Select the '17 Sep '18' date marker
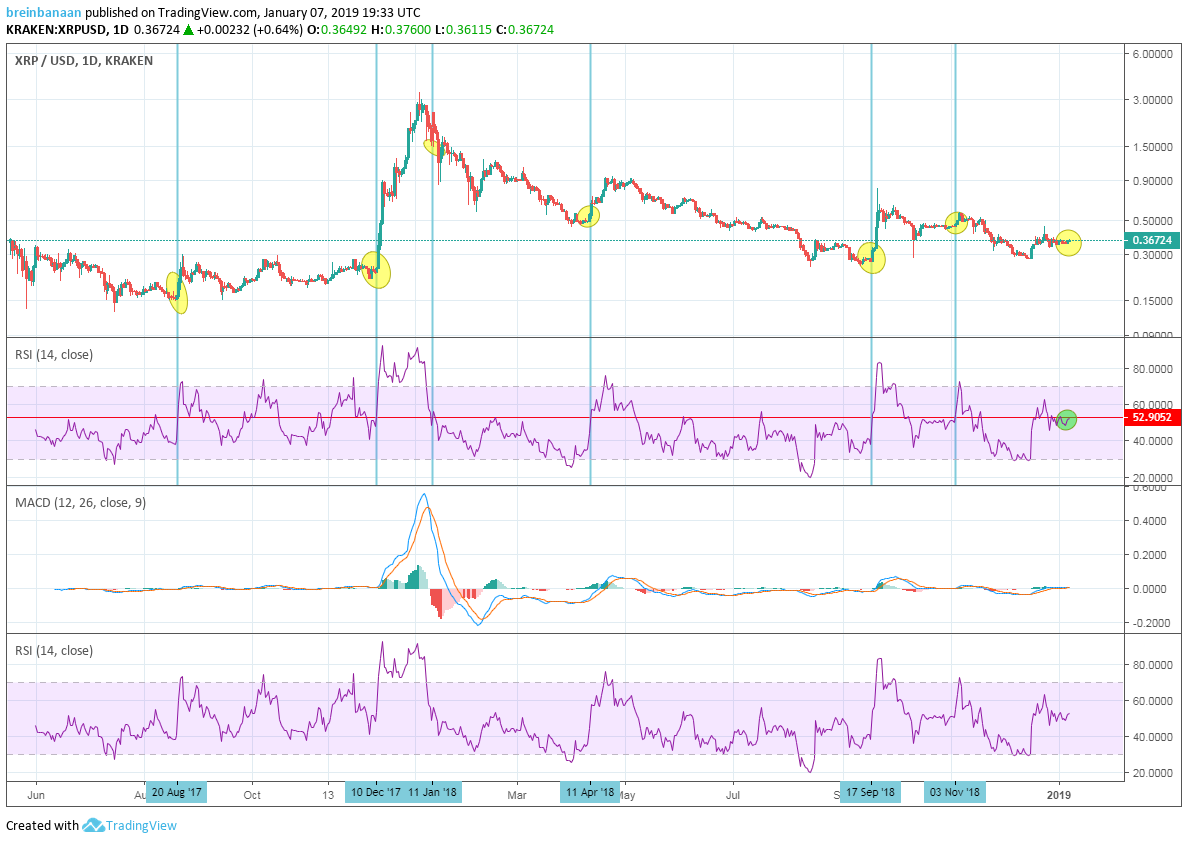Screen dimensions: 1188x843 click(871, 792)
